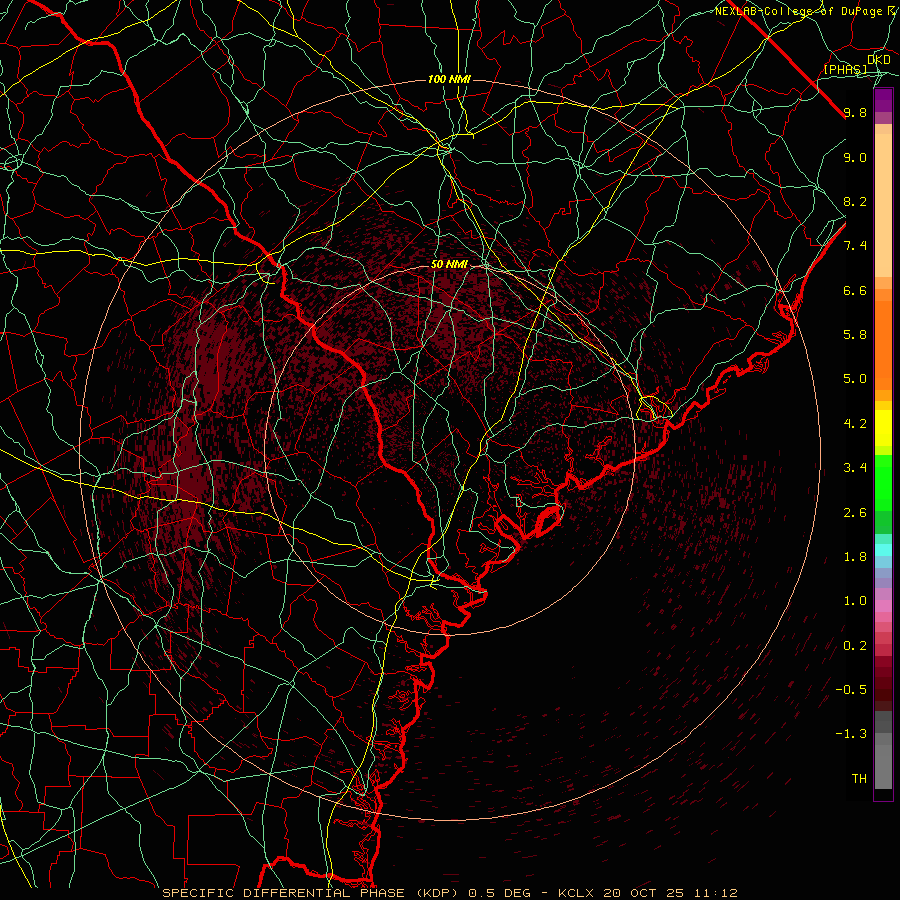The width and height of the screenshot is (900, 900).
Task: Click the gray TH band of the color bar
Action: (883, 766)
